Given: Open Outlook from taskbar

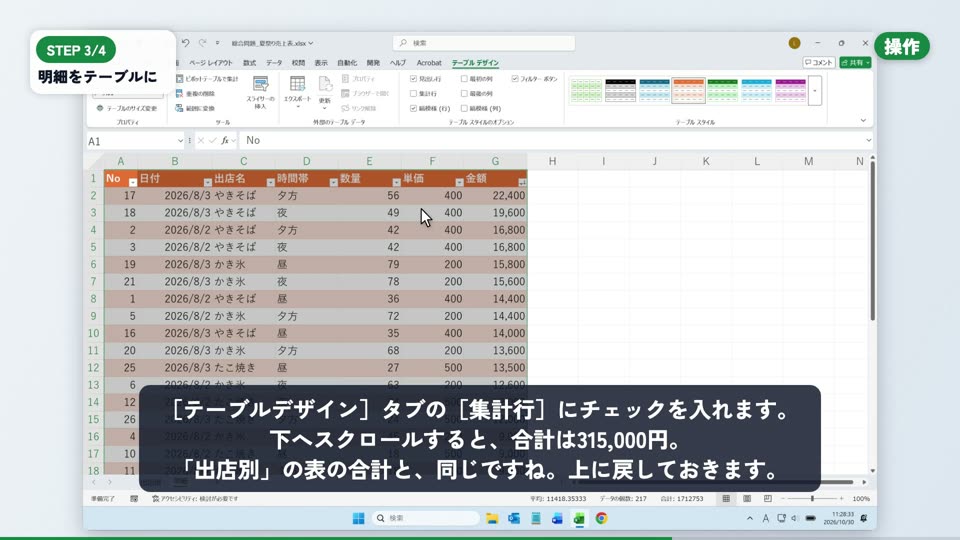Looking at the screenshot, I should pos(514,519).
